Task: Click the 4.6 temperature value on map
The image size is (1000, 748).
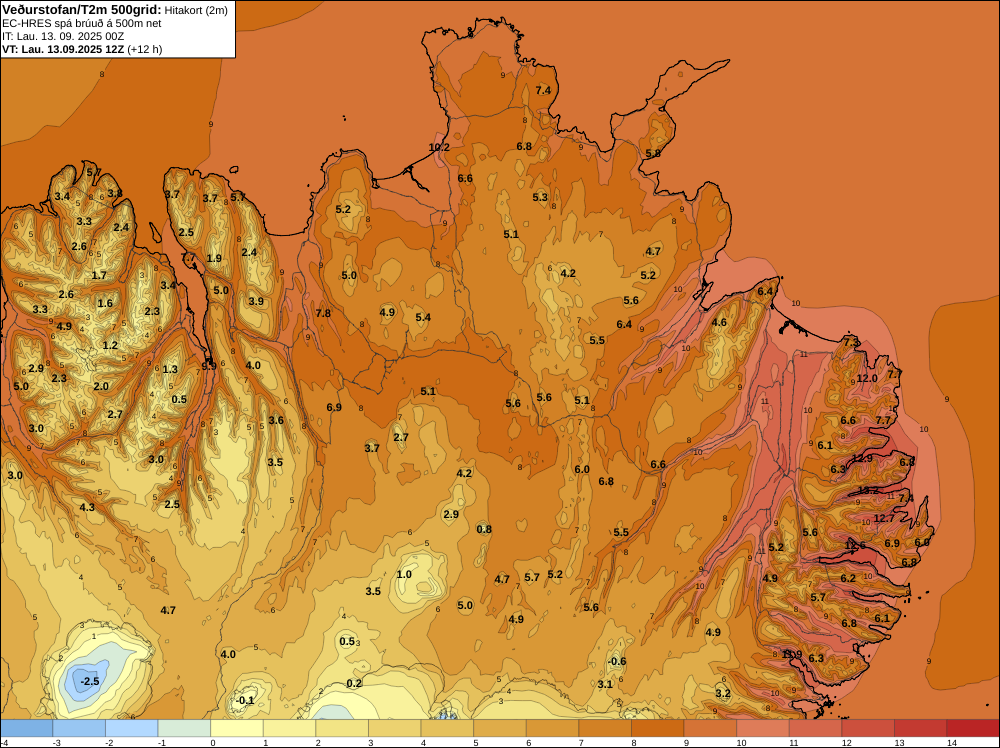Action: [x=719, y=322]
